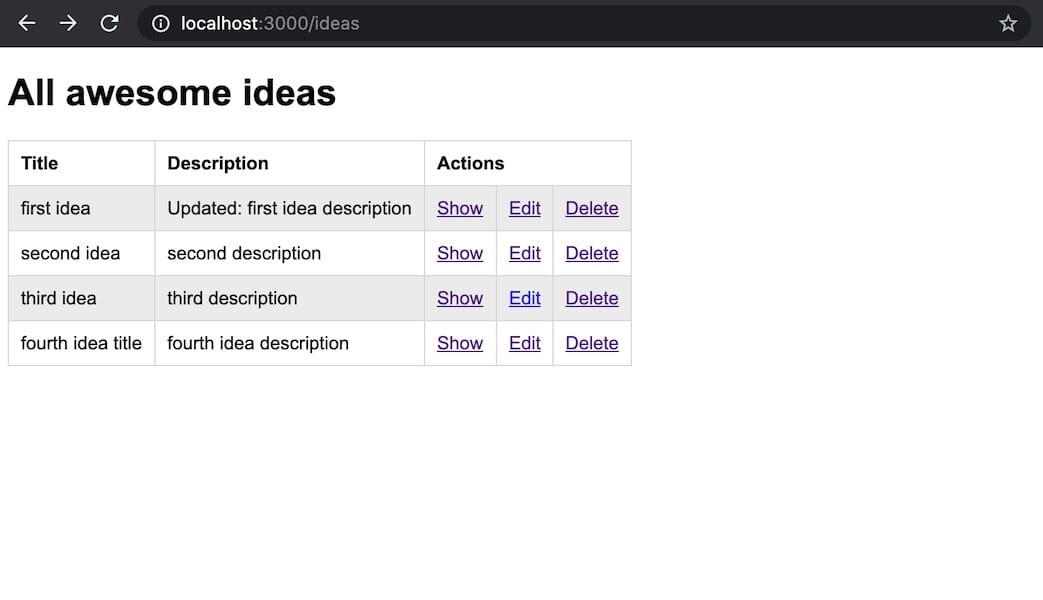Edit the fourth idea title entry
The image size is (1043, 600).
[x=524, y=343]
